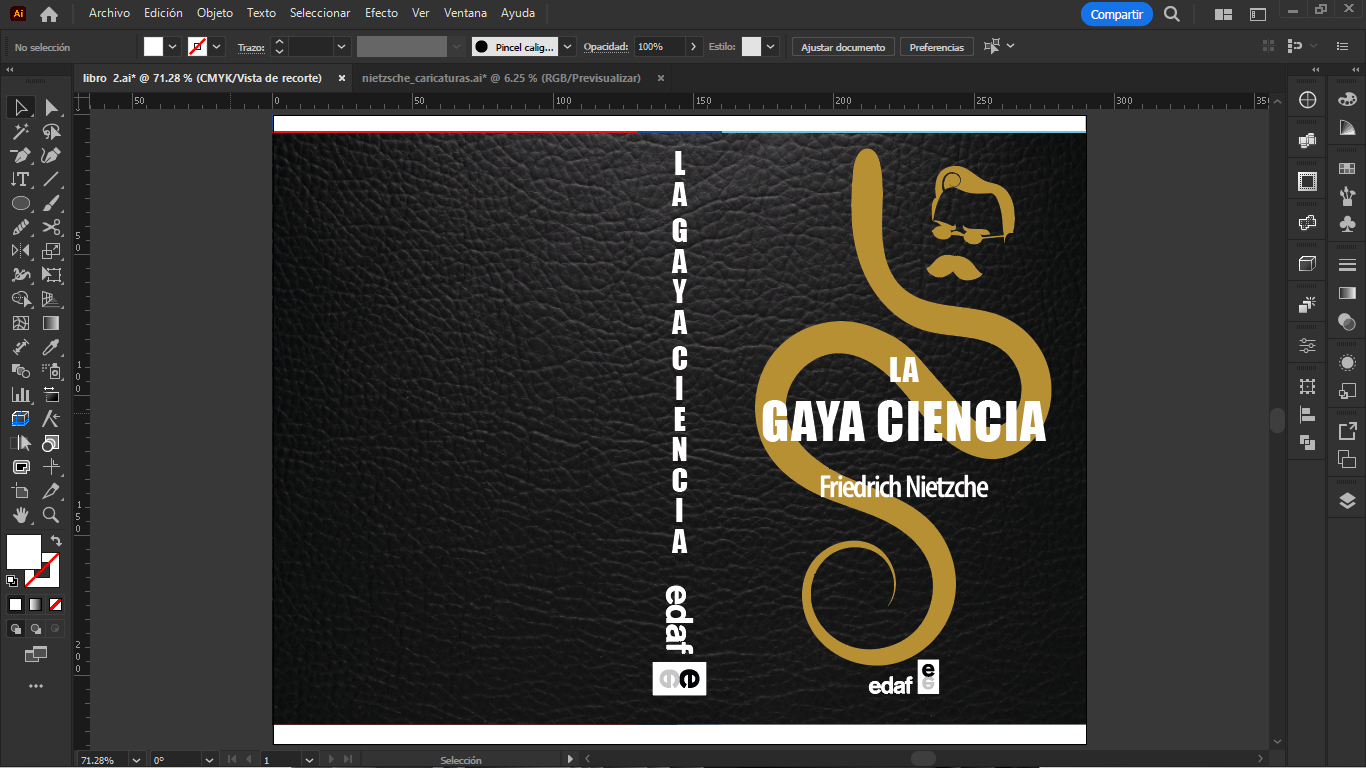The height and width of the screenshot is (768, 1366).
Task: Click the control bar fill swatch
Action: pos(153,47)
